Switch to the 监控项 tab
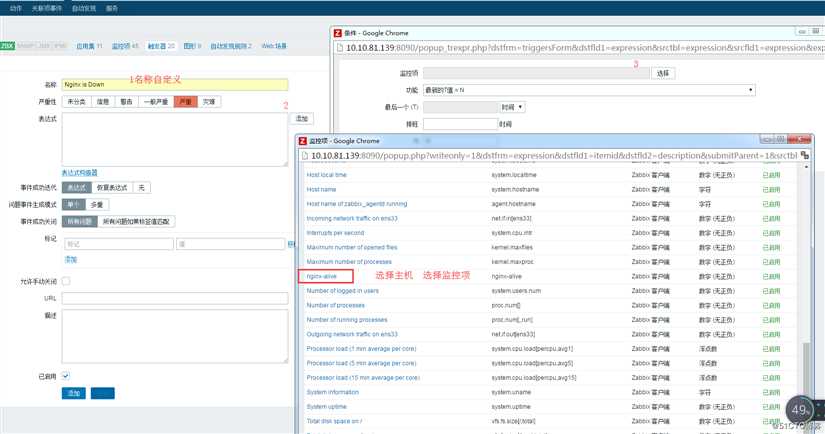The height and width of the screenshot is (434, 825). point(125,46)
